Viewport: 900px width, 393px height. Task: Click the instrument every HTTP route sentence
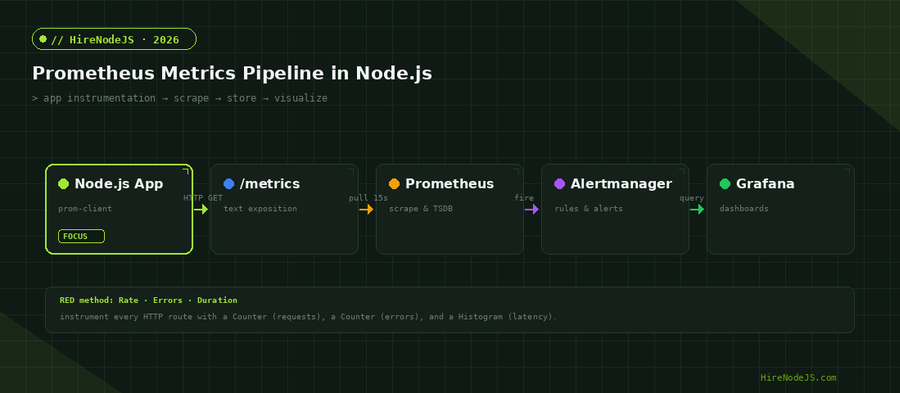(x=308, y=316)
